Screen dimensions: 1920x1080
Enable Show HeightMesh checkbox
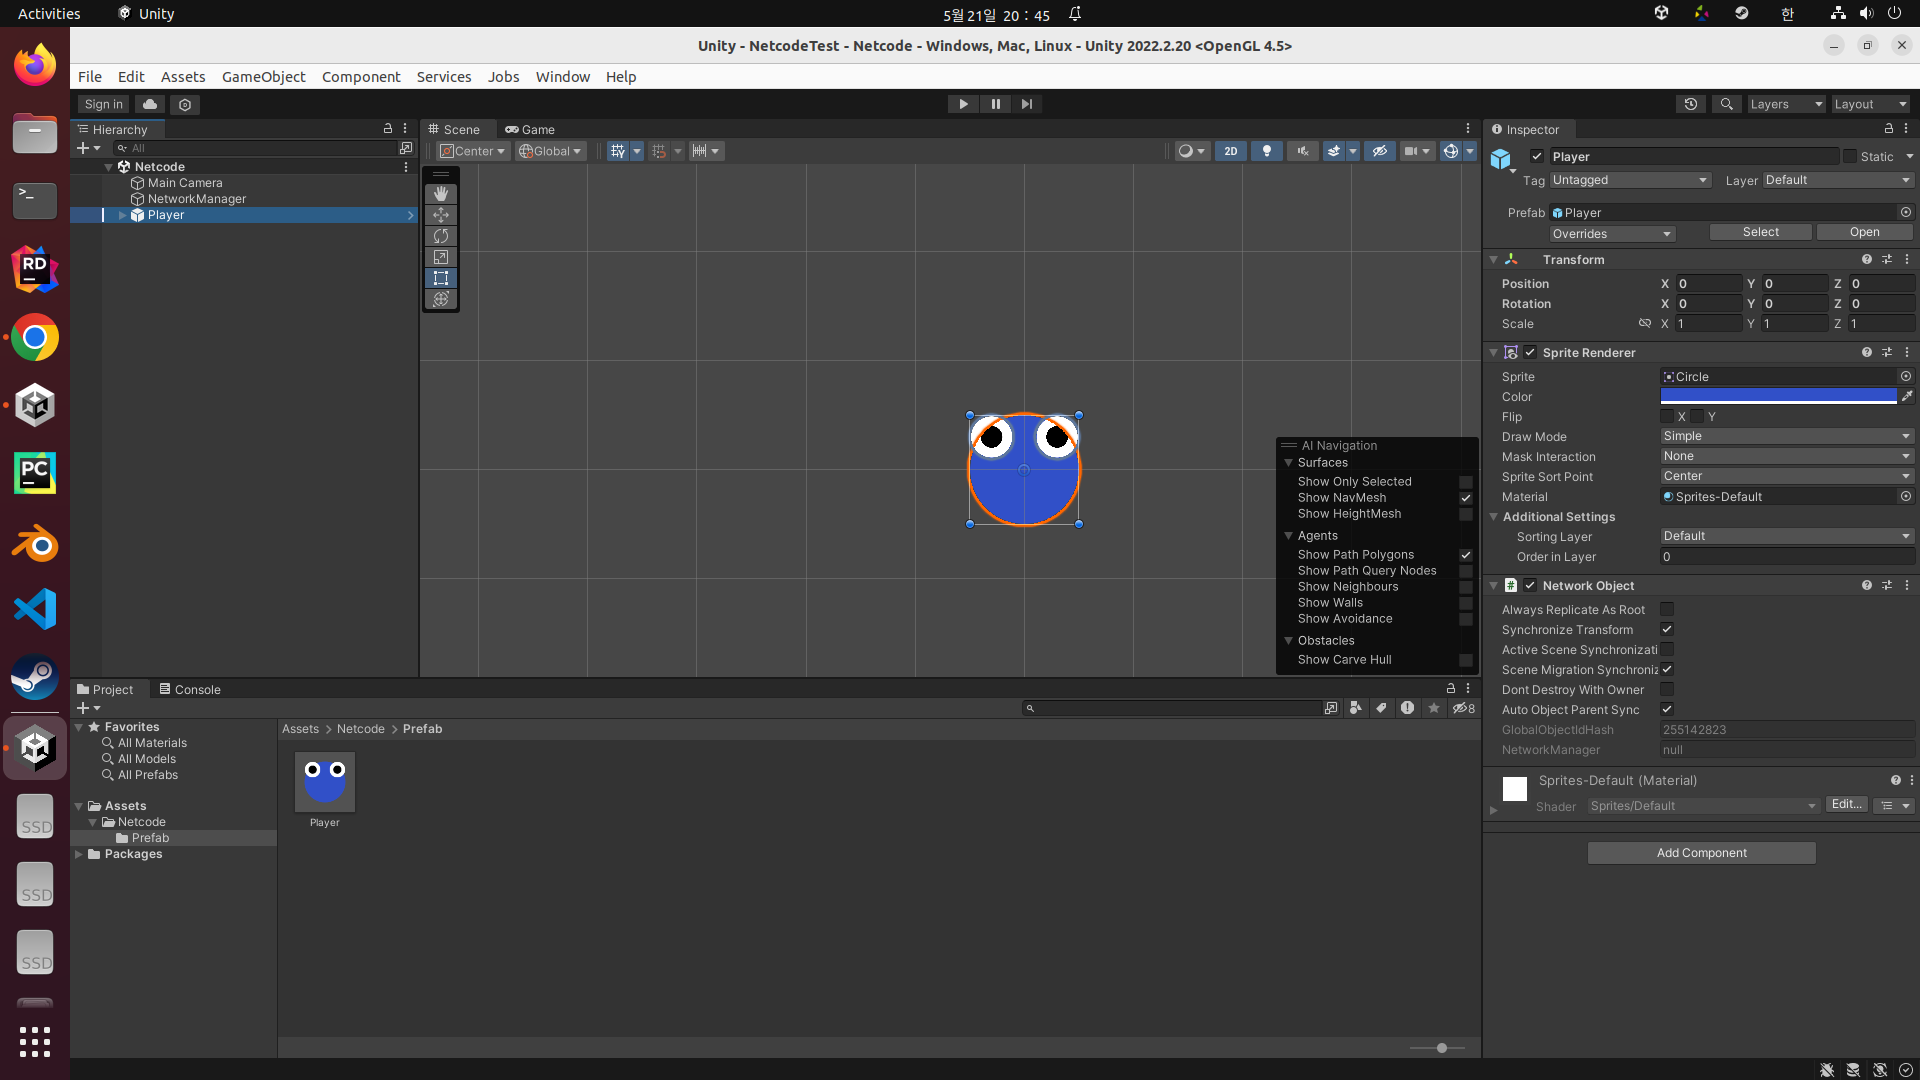tap(1466, 514)
